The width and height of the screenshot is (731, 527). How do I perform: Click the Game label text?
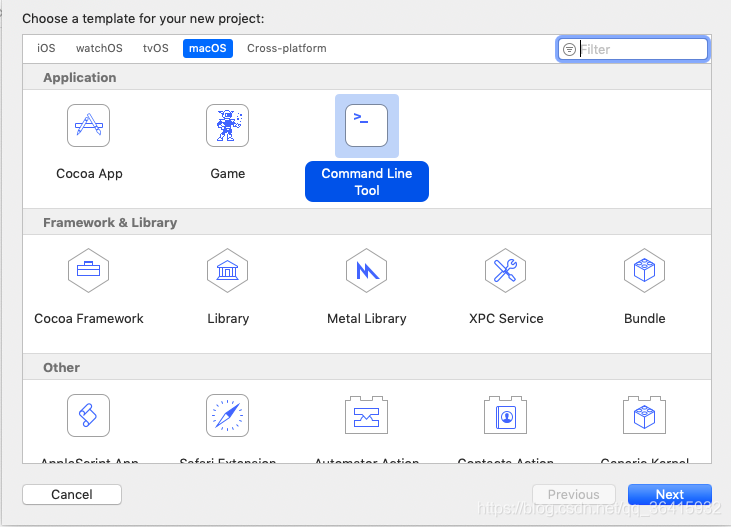[x=228, y=173]
